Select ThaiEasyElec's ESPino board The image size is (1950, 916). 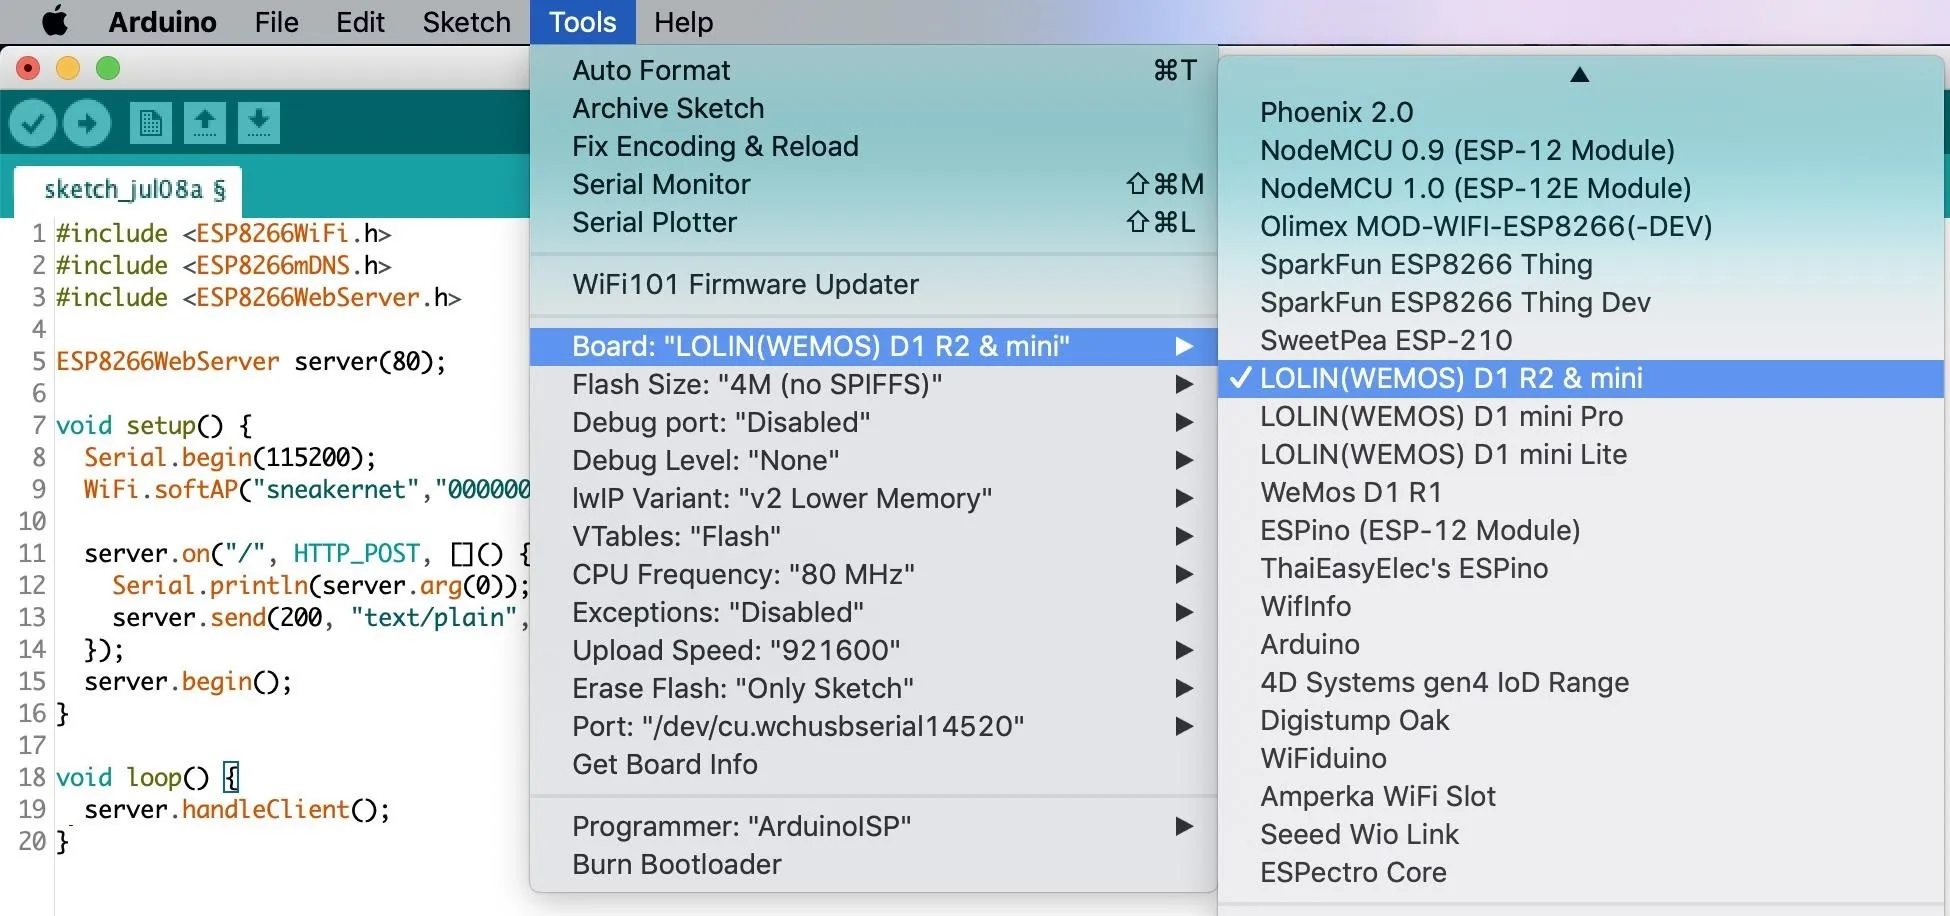[x=1581, y=568]
